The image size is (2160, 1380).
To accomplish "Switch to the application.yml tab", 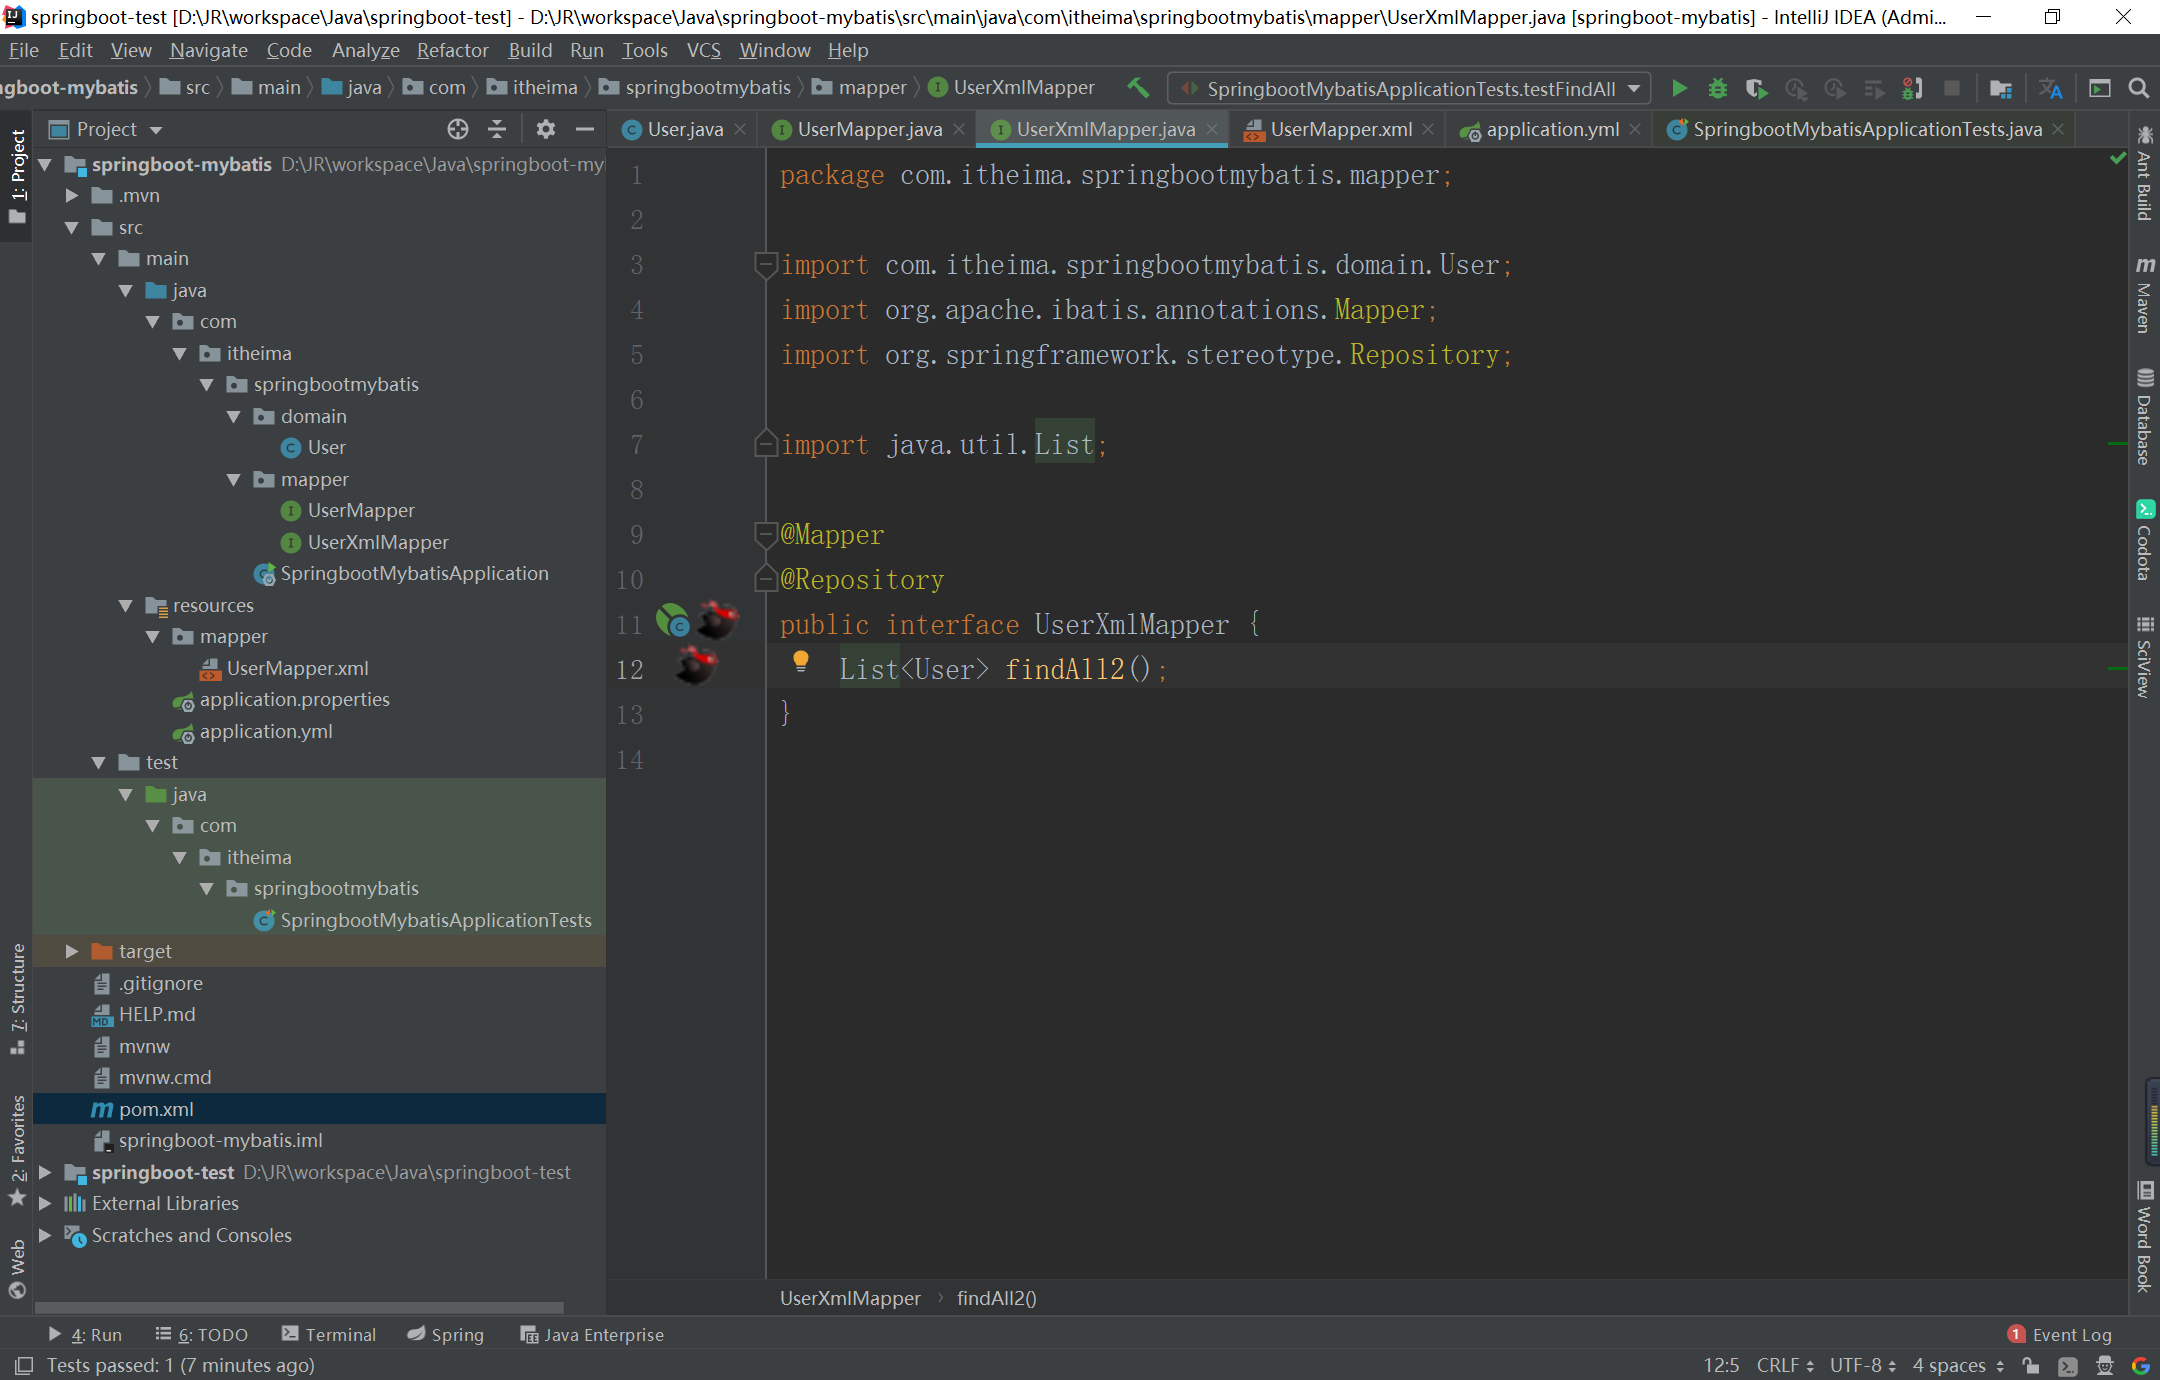I will click(1552, 129).
